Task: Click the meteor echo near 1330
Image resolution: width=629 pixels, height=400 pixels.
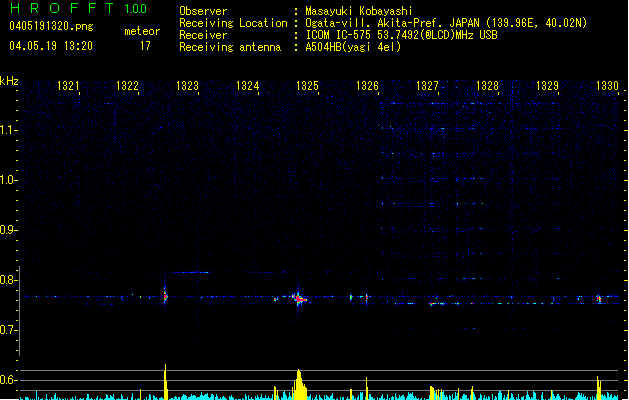Action: 599,298
